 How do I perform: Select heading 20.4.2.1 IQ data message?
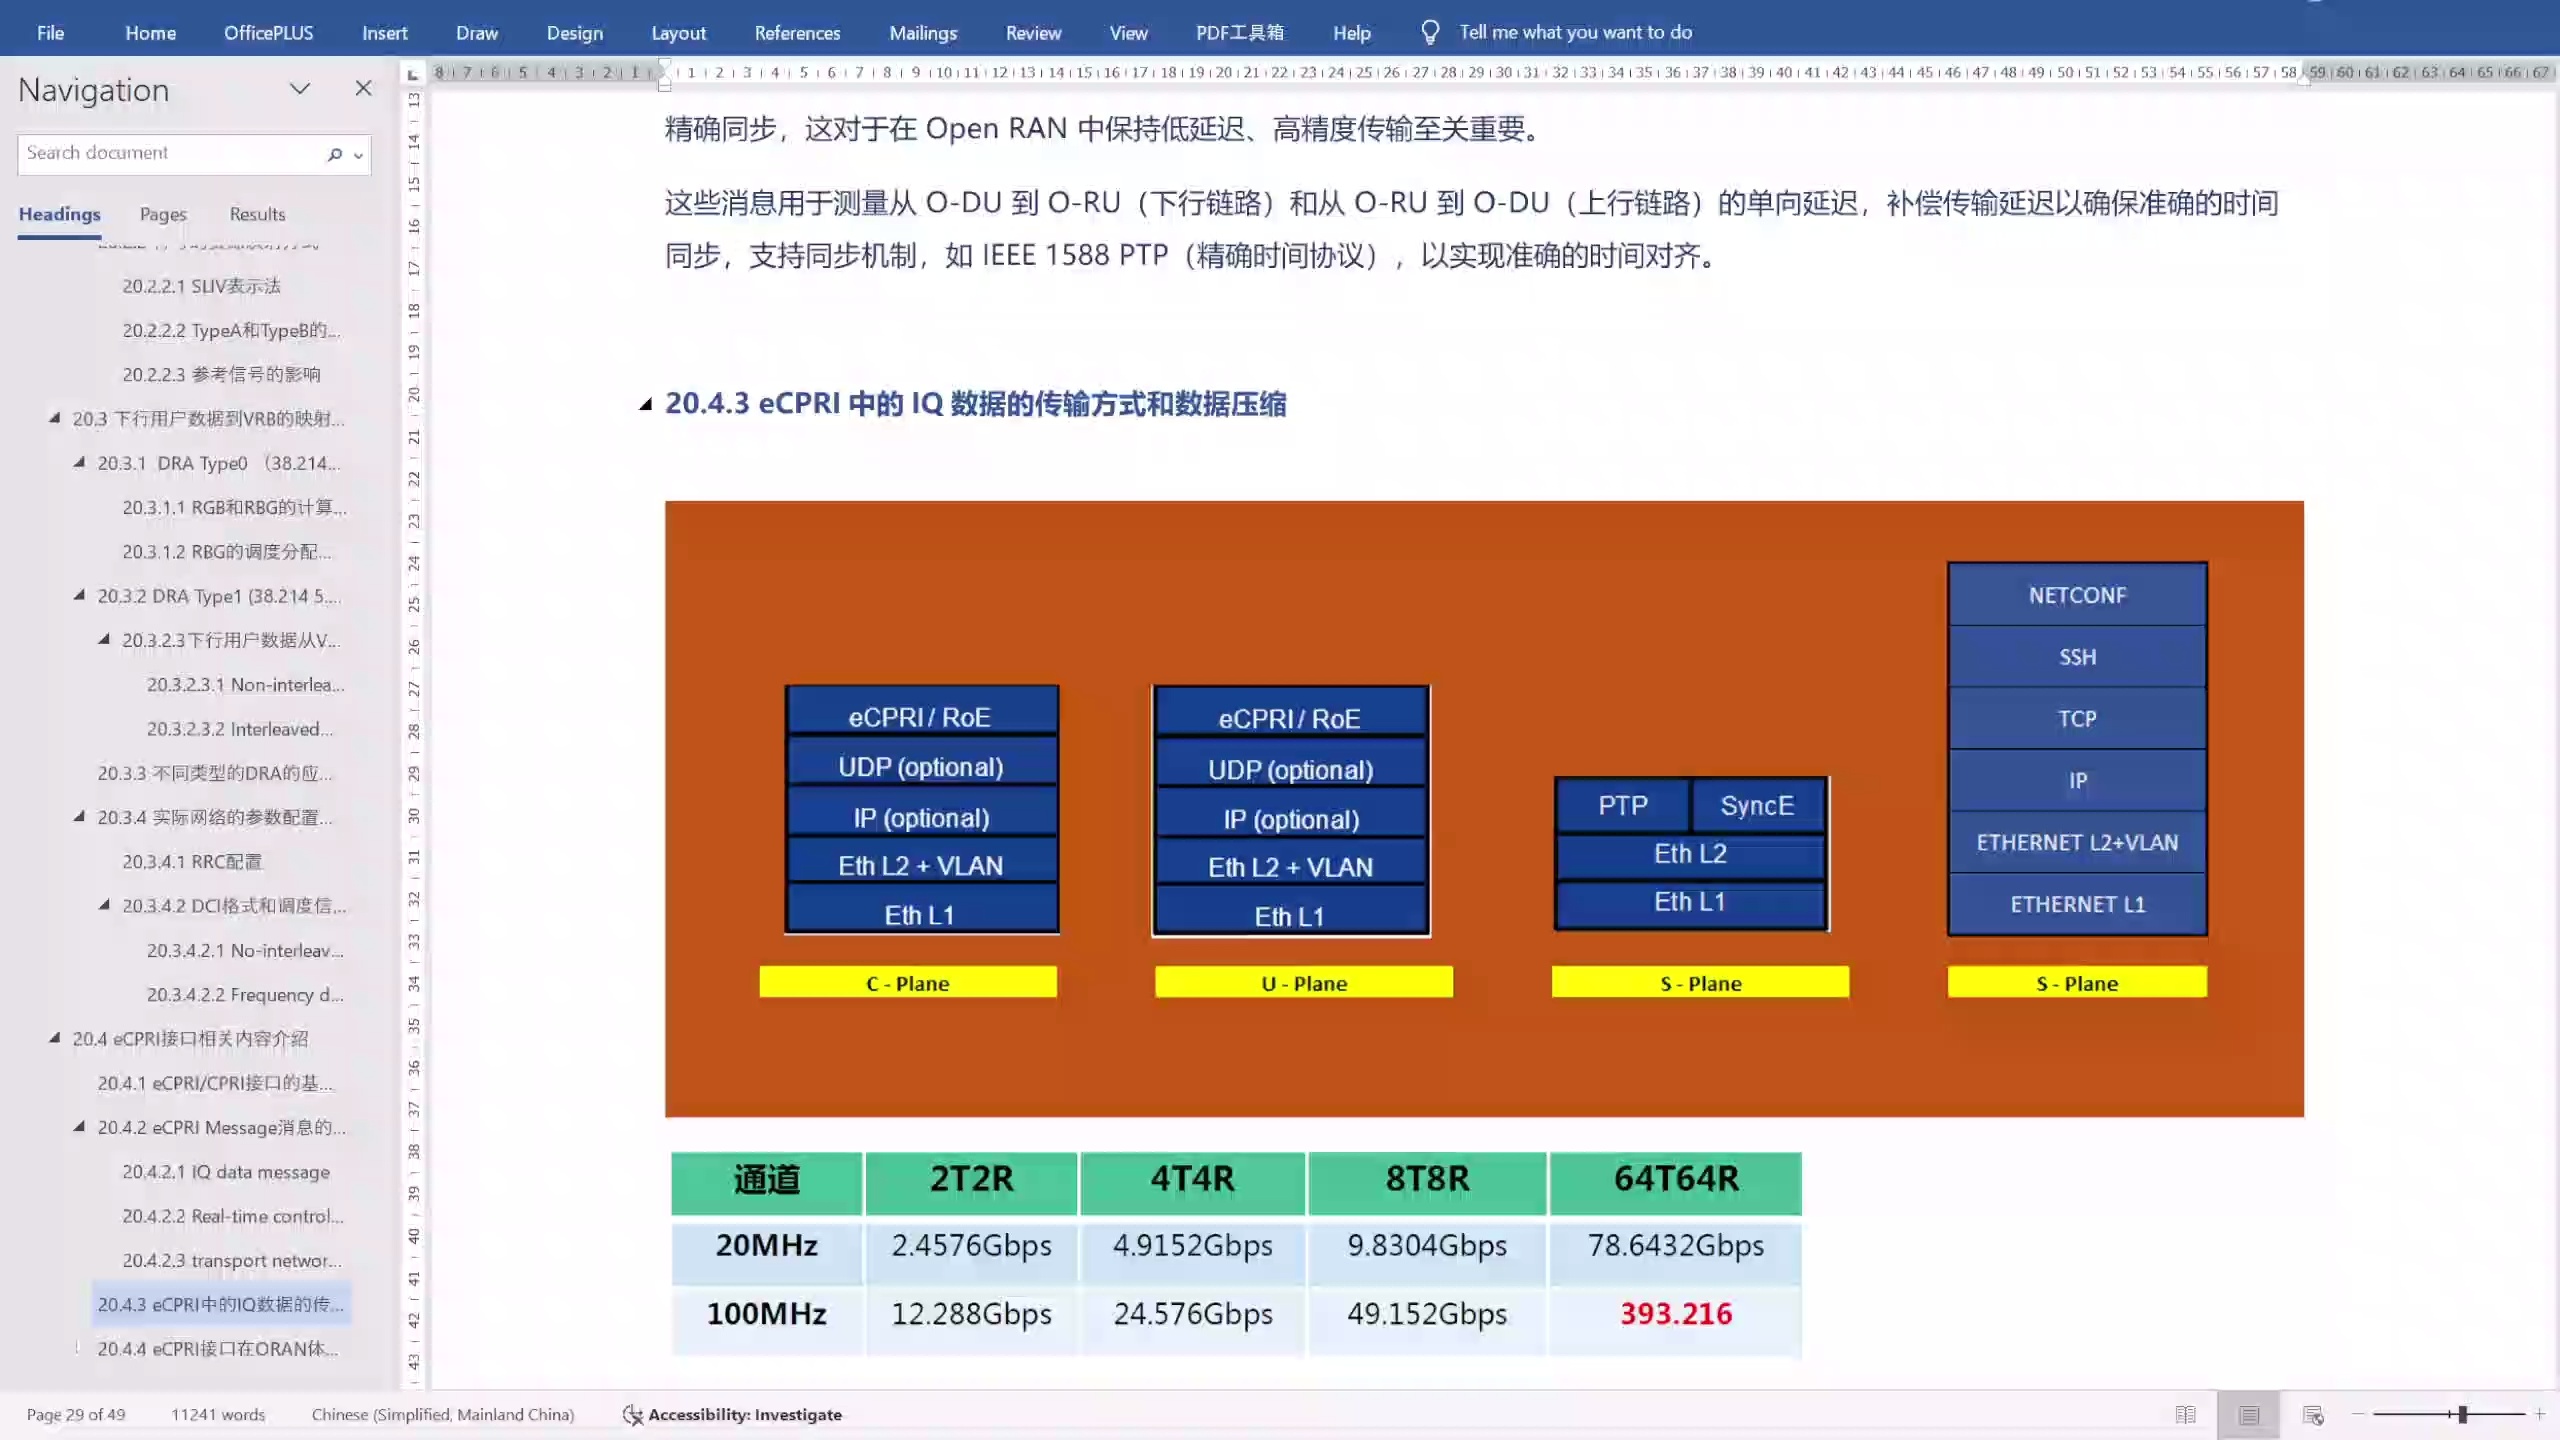tap(225, 1171)
